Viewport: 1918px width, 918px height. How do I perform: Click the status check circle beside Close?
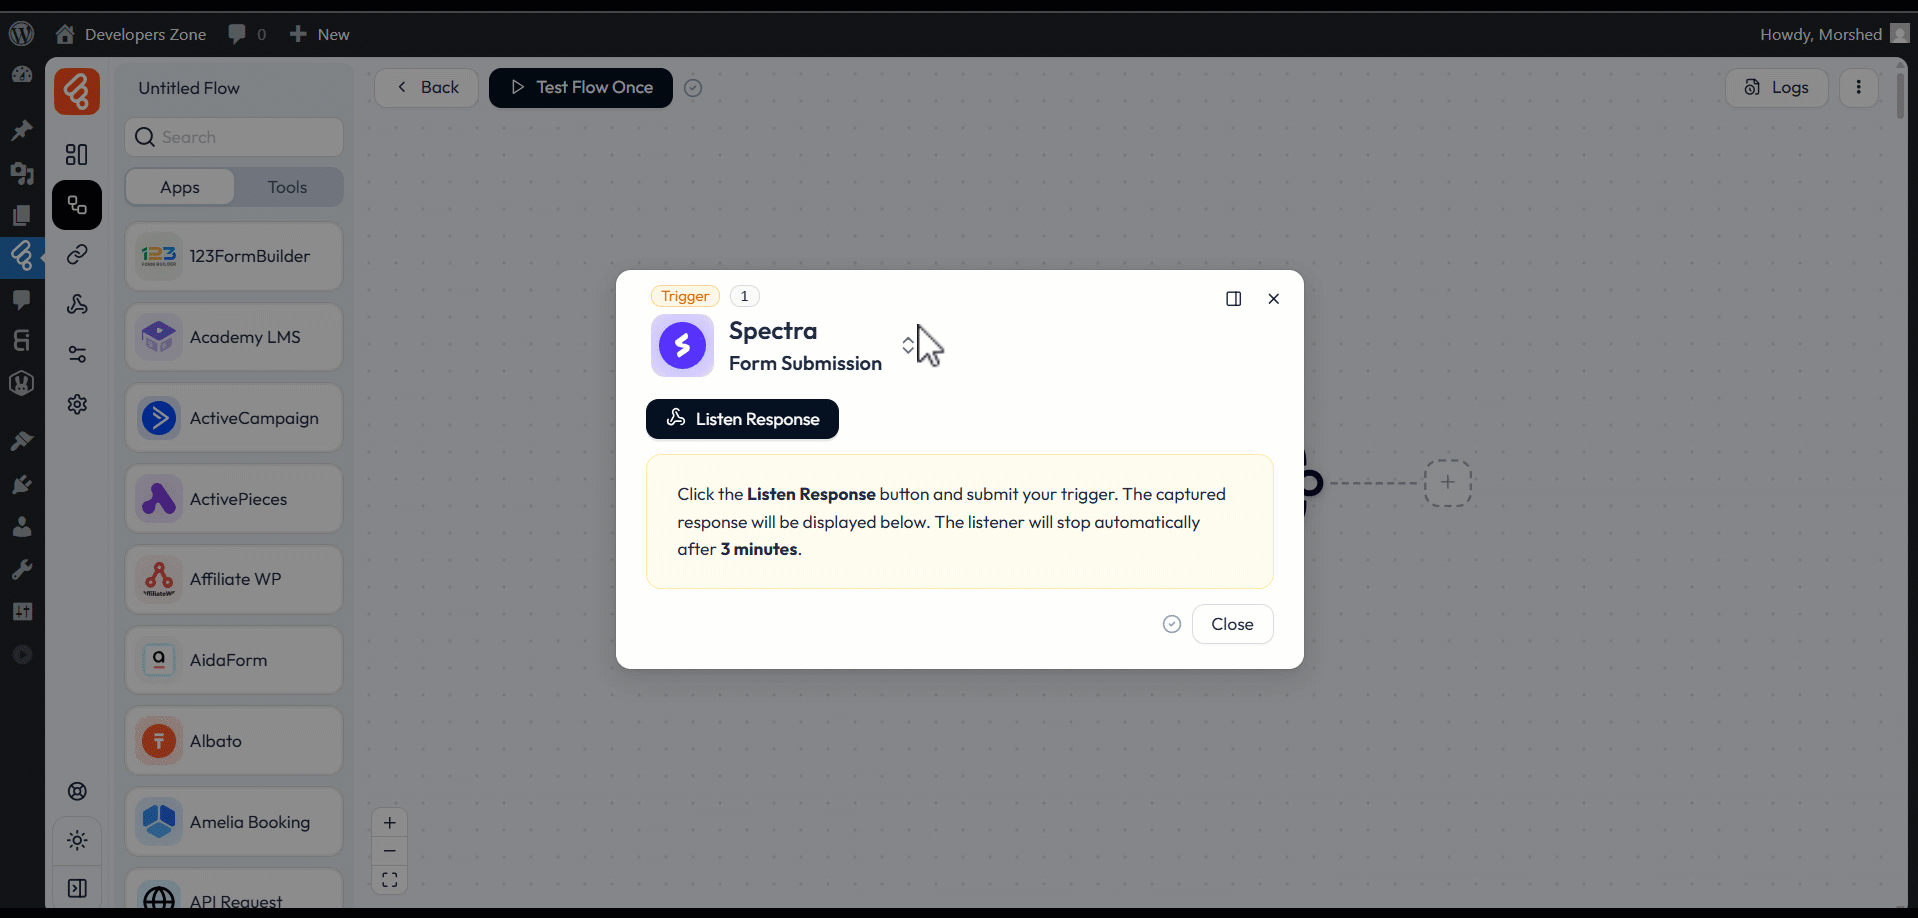click(x=1171, y=623)
